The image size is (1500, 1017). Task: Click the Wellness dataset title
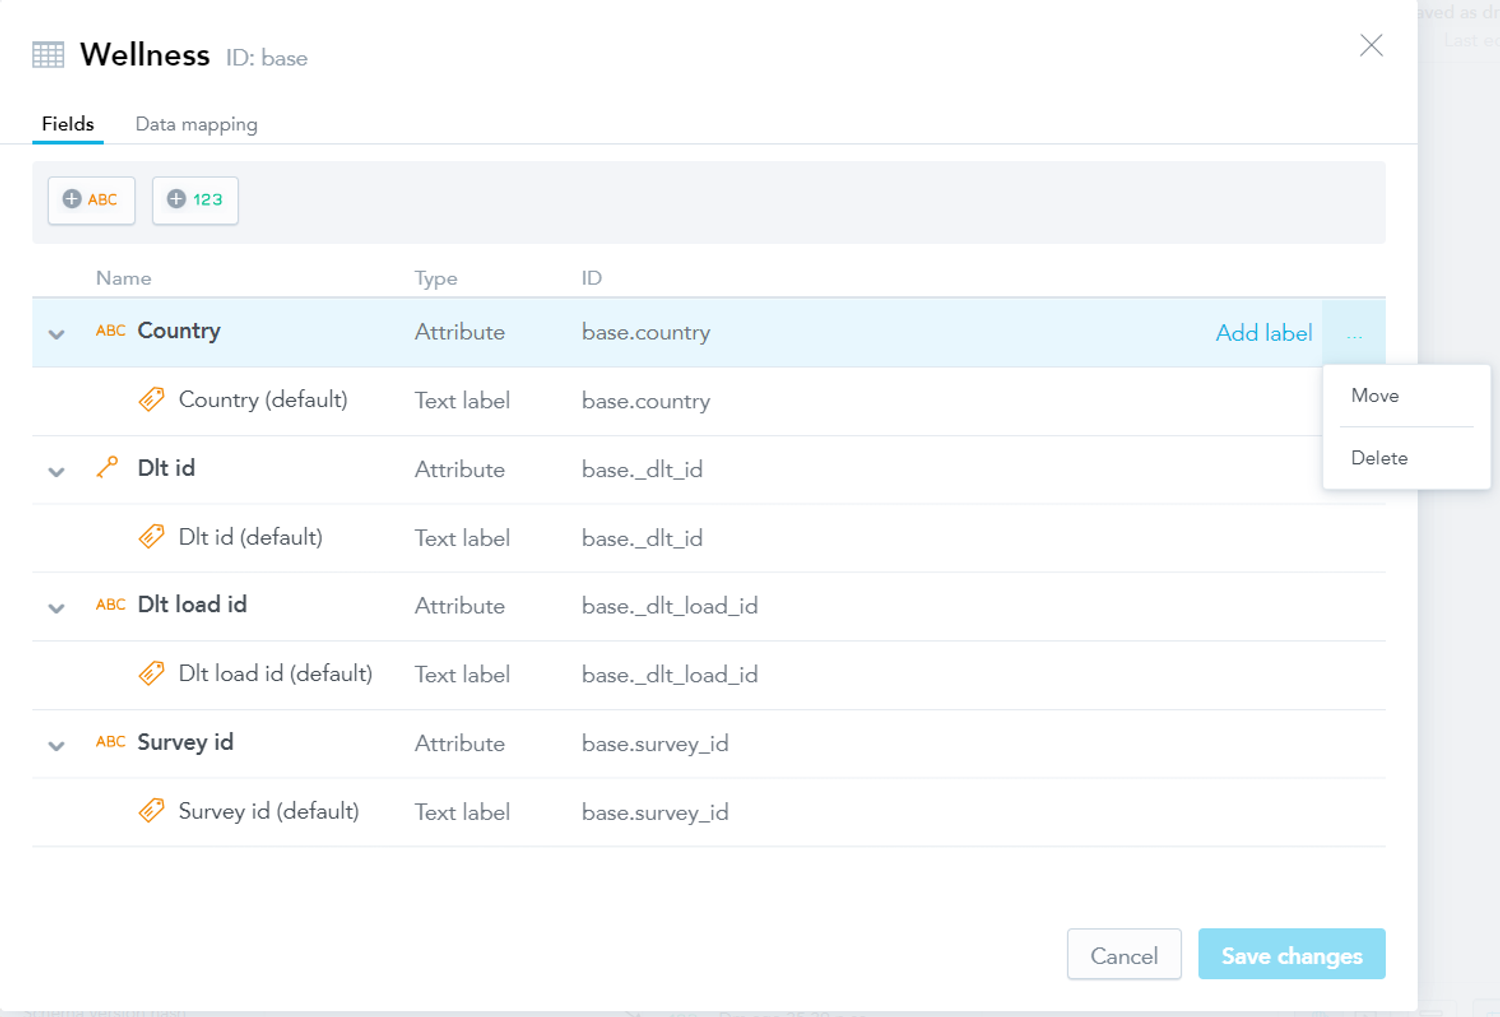pos(145,55)
